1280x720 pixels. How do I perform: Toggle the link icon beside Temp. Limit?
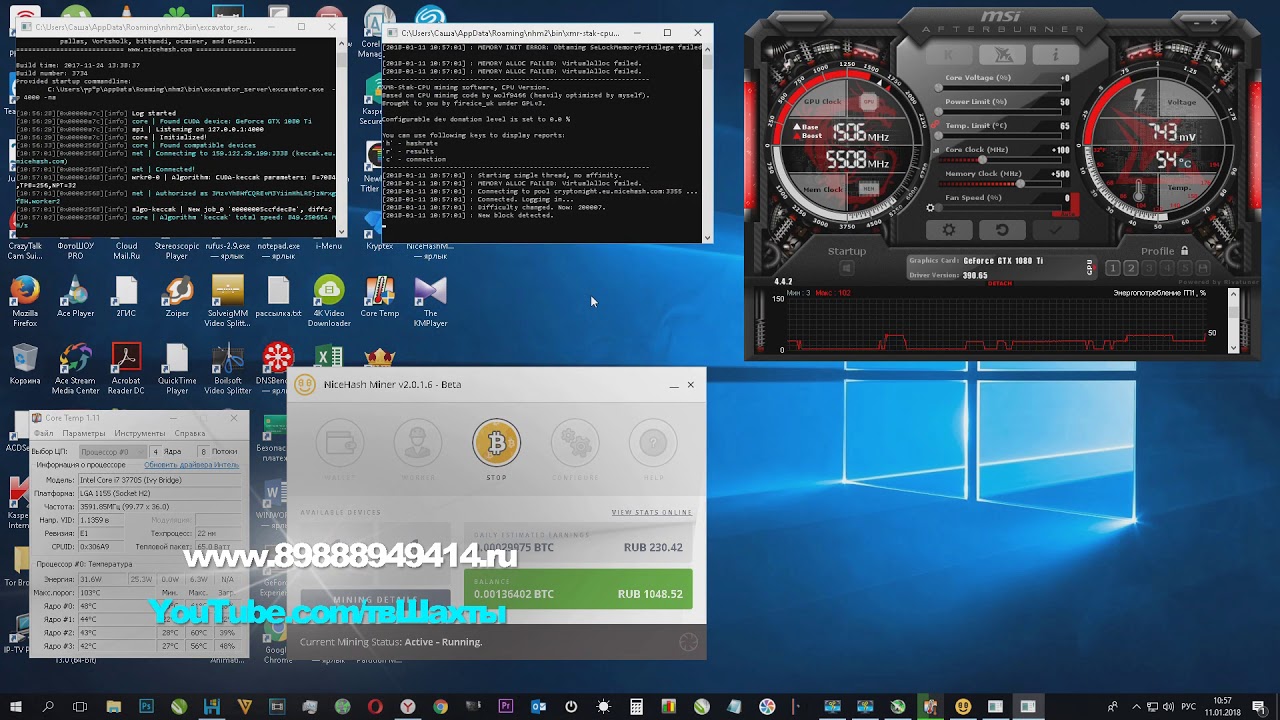936,125
